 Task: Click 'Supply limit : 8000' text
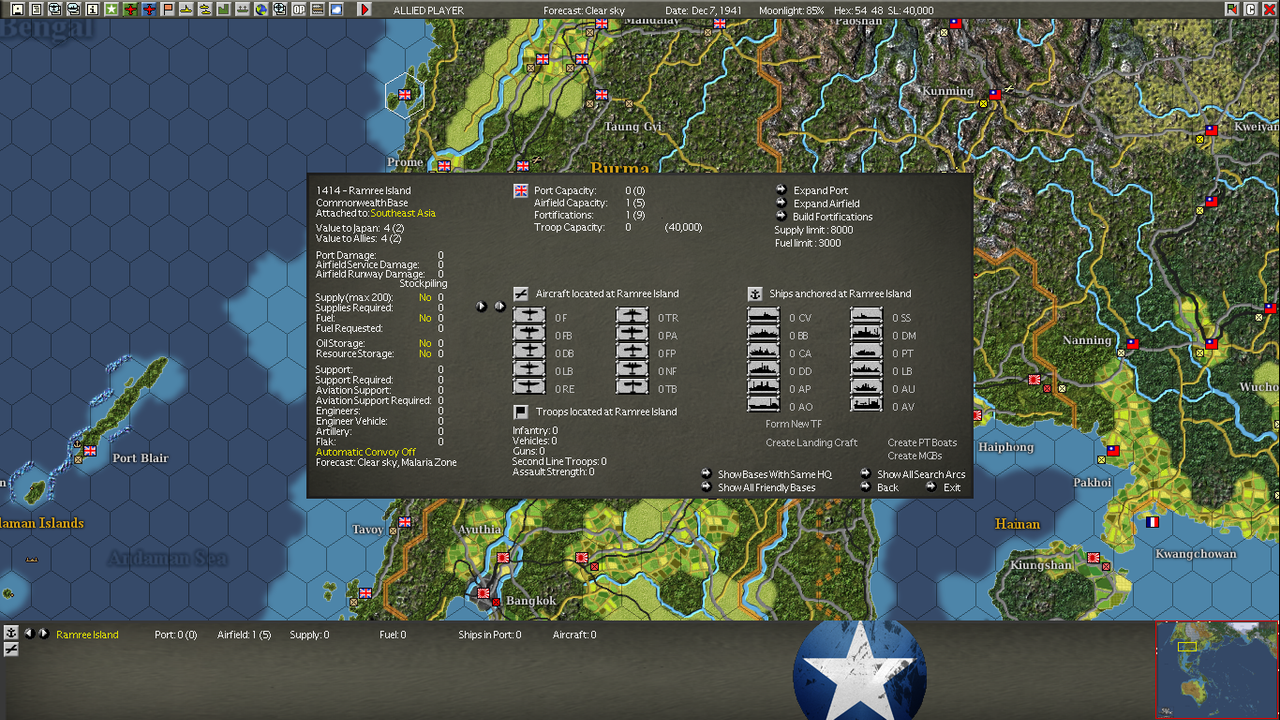click(814, 231)
